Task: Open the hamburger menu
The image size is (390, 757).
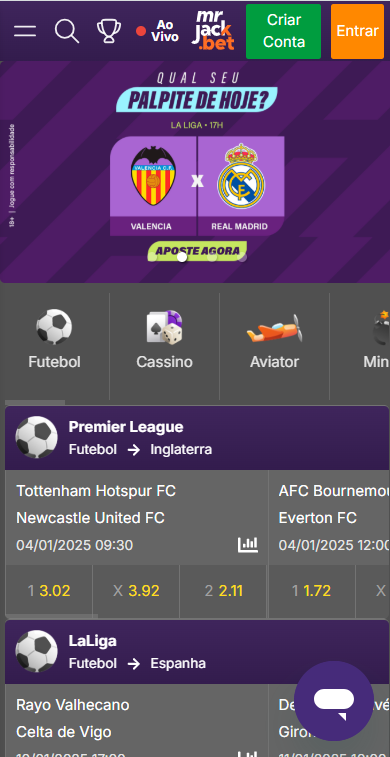Action: coord(25,31)
